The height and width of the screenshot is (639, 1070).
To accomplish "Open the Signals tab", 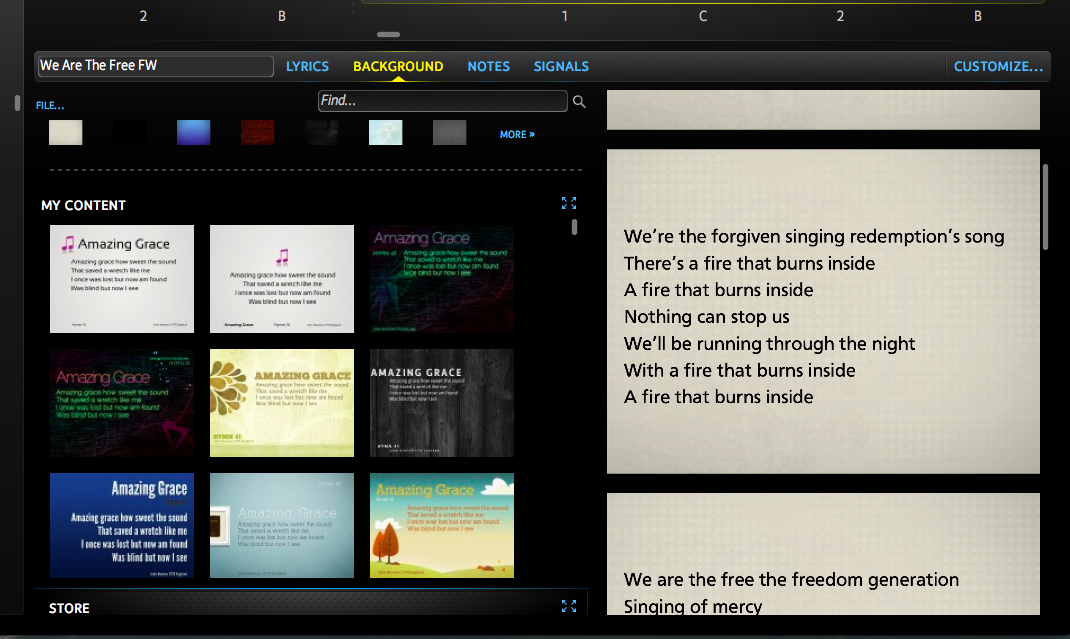I will coord(561,66).
